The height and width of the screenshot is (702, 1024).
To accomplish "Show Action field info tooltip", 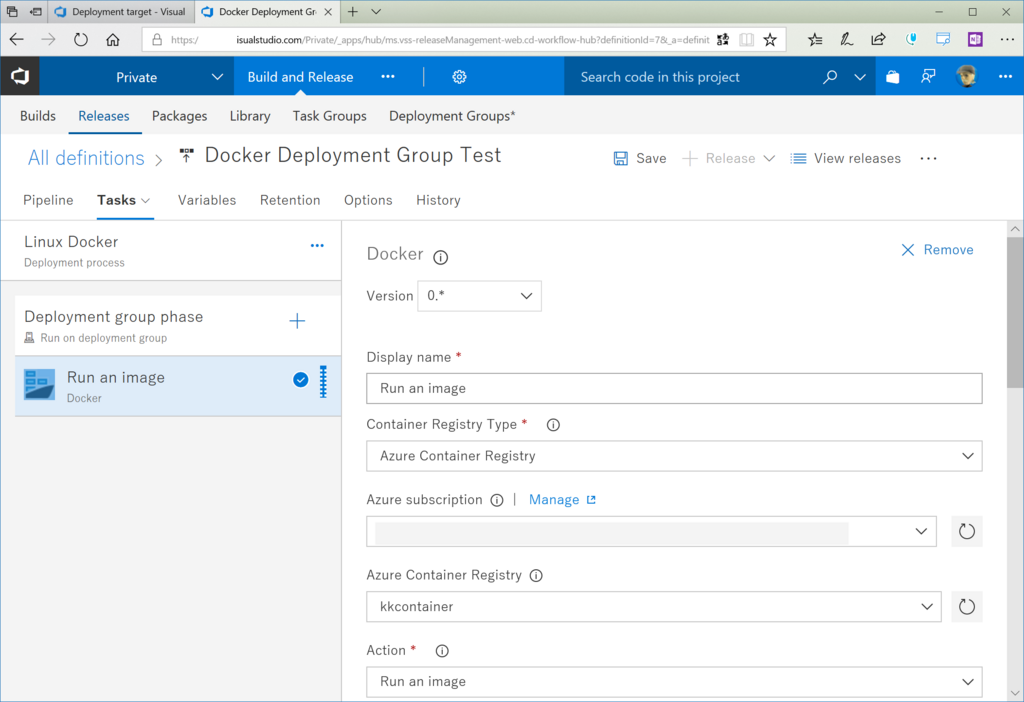I will click(442, 651).
